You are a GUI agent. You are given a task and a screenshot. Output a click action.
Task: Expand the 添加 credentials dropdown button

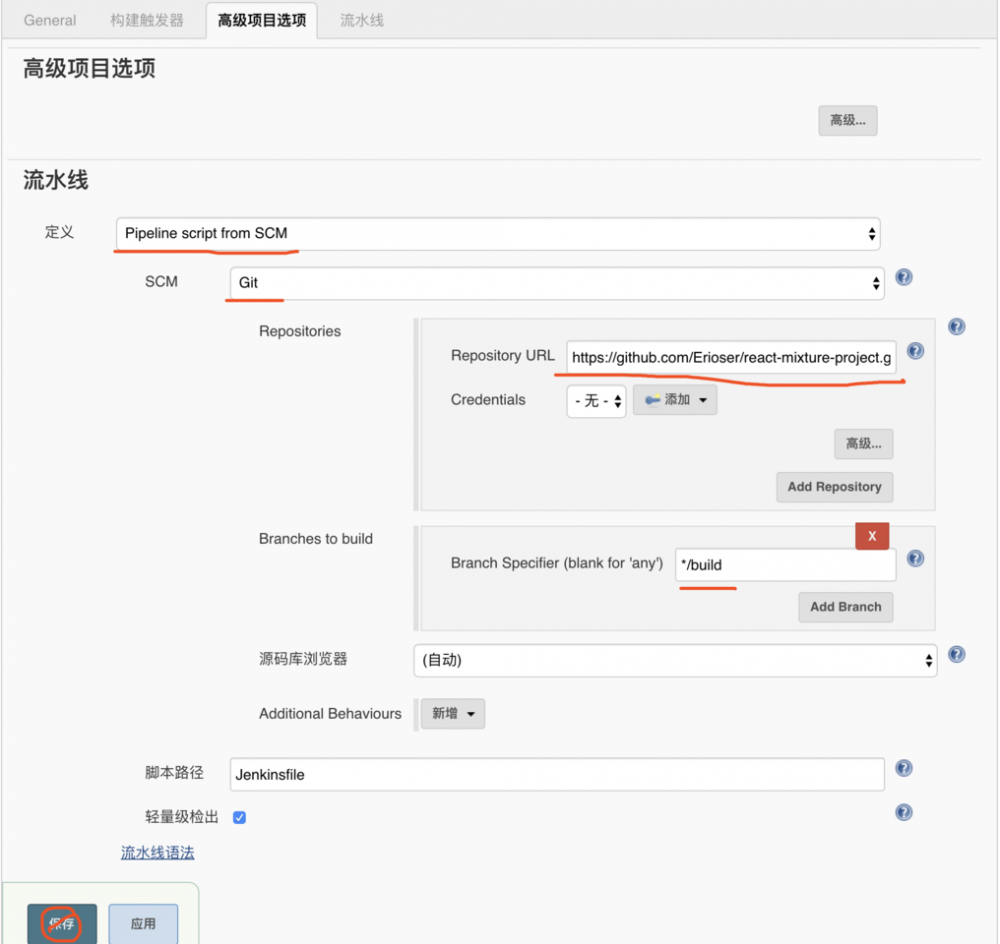[x=675, y=400]
